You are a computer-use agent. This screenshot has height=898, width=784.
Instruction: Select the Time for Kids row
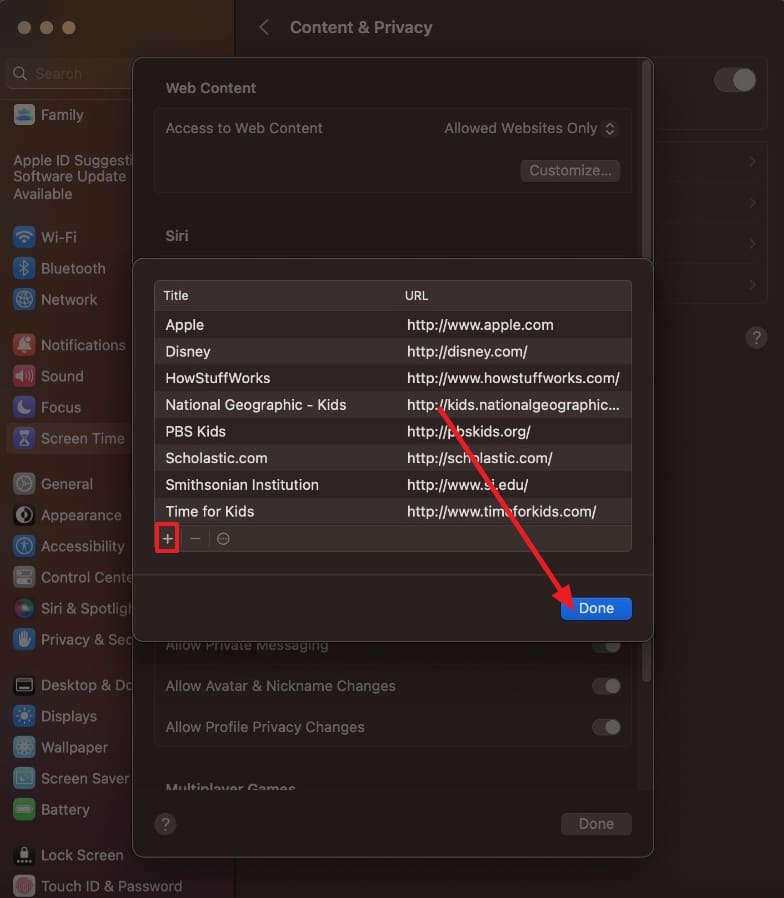coord(393,511)
